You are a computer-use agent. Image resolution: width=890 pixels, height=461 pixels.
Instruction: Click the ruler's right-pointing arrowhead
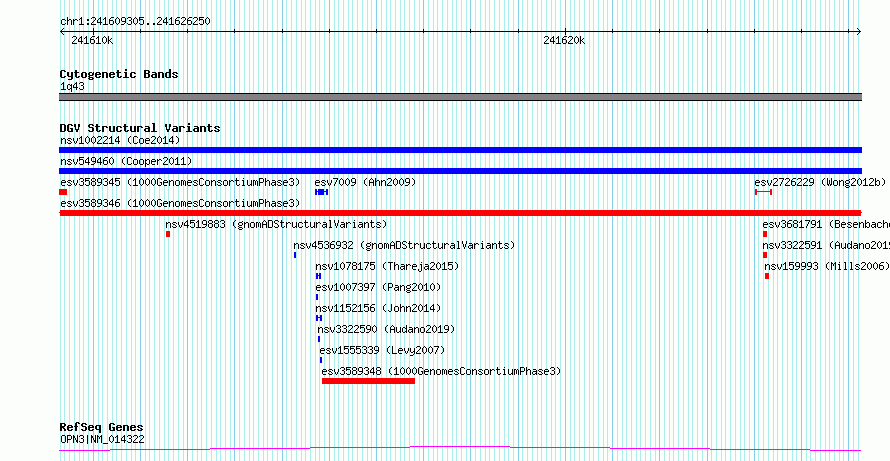[859, 32]
